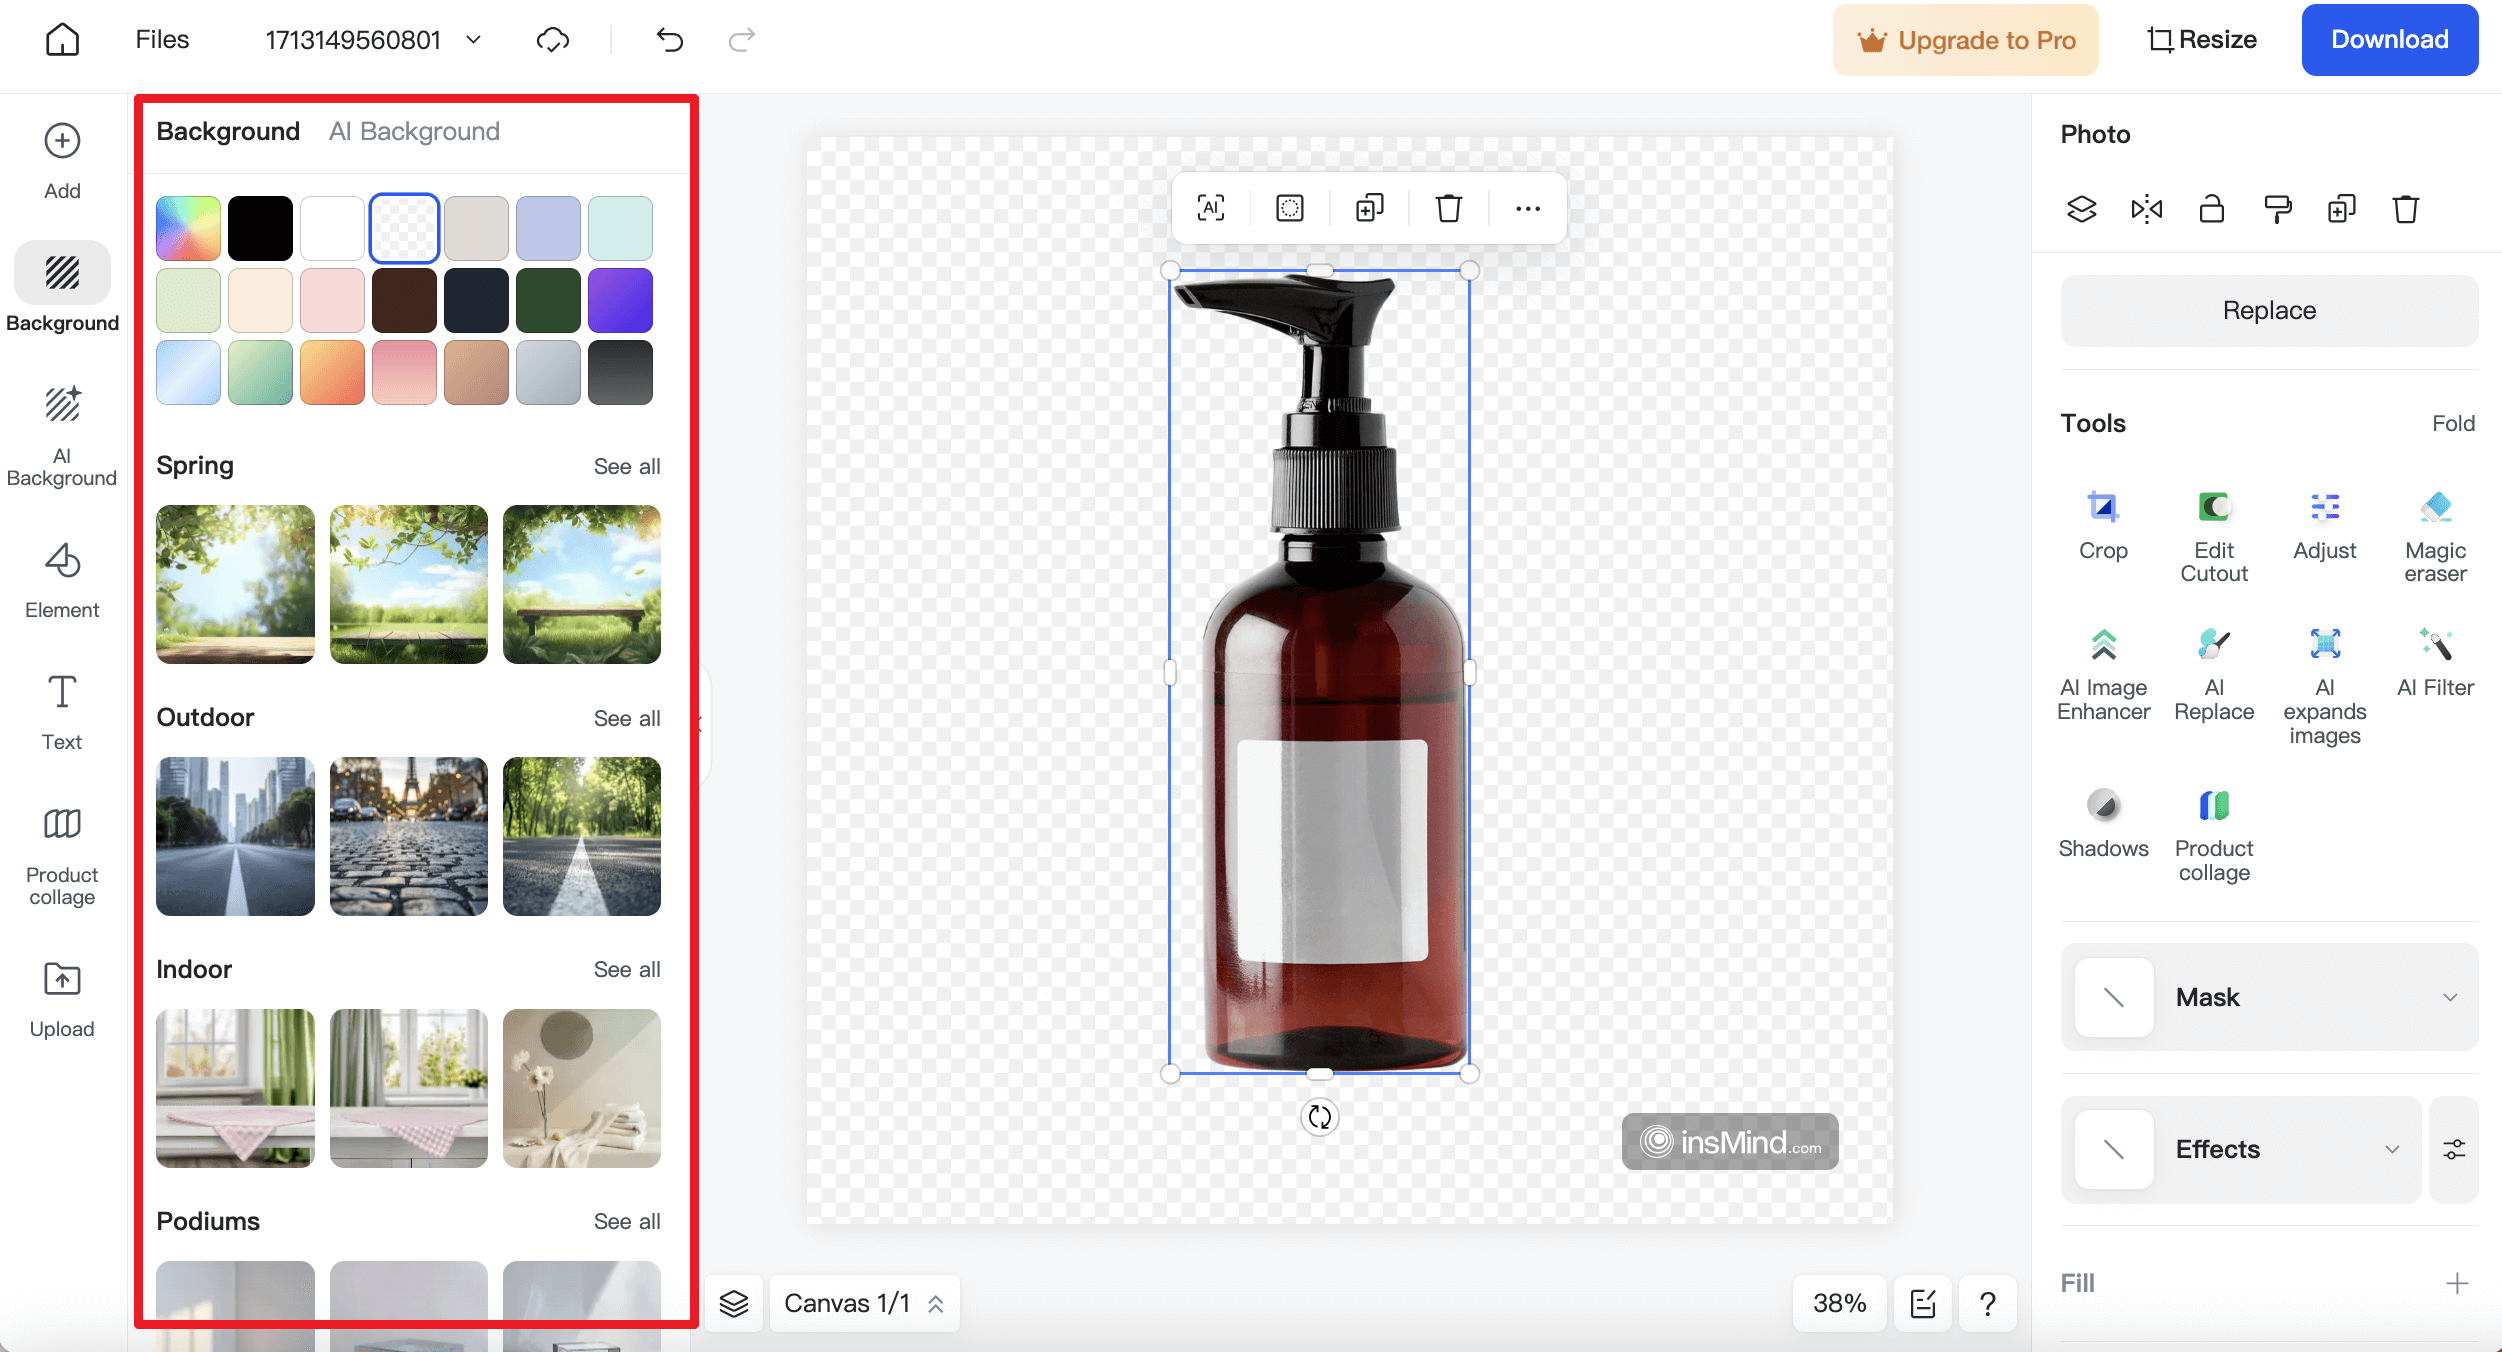Image resolution: width=2502 pixels, height=1352 pixels.
Task: Click the AI tool in floating toolbar
Action: click(1210, 208)
